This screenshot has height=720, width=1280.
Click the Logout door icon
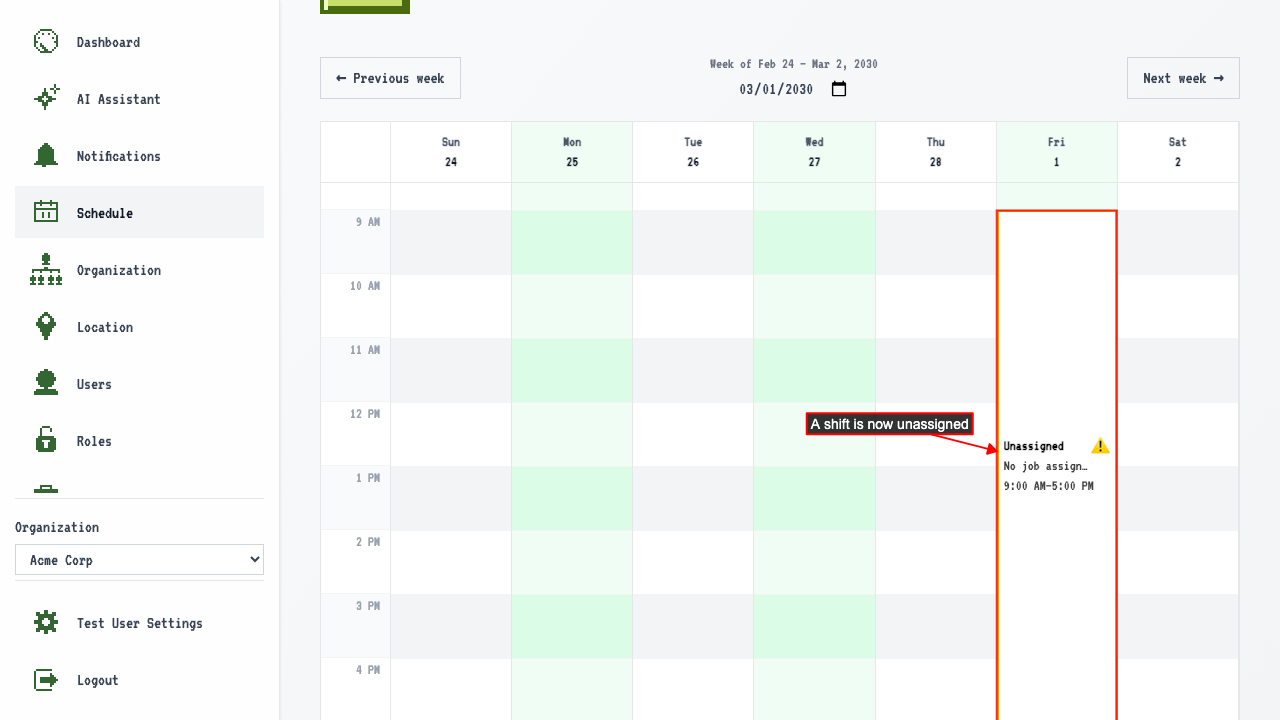point(46,680)
